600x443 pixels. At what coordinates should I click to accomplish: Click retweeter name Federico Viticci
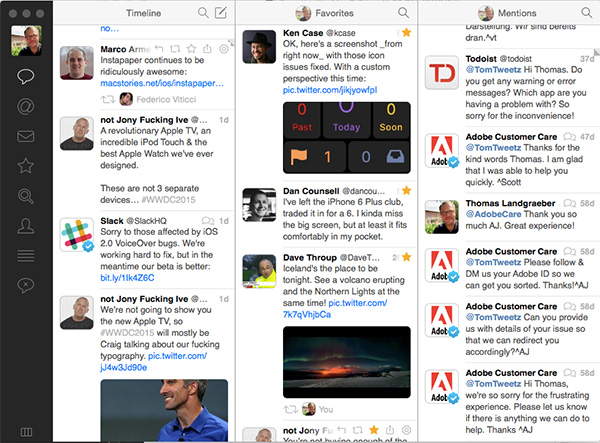coord(166,99)
